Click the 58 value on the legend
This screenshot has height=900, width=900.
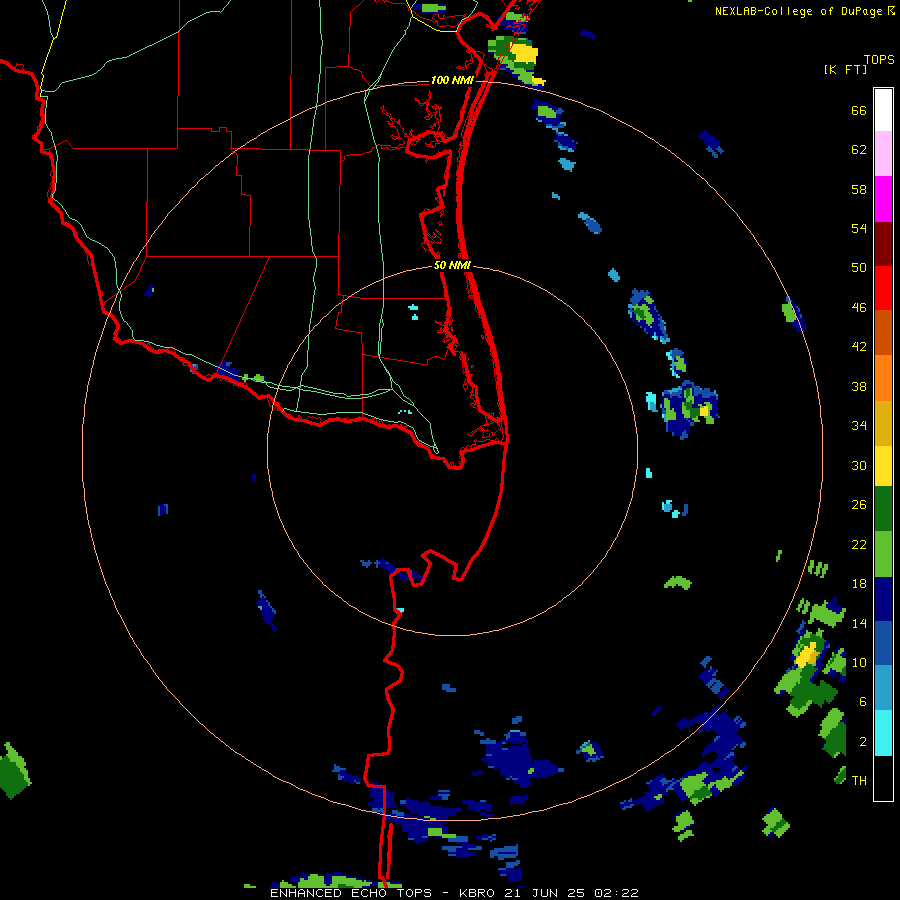coord(859,189)
